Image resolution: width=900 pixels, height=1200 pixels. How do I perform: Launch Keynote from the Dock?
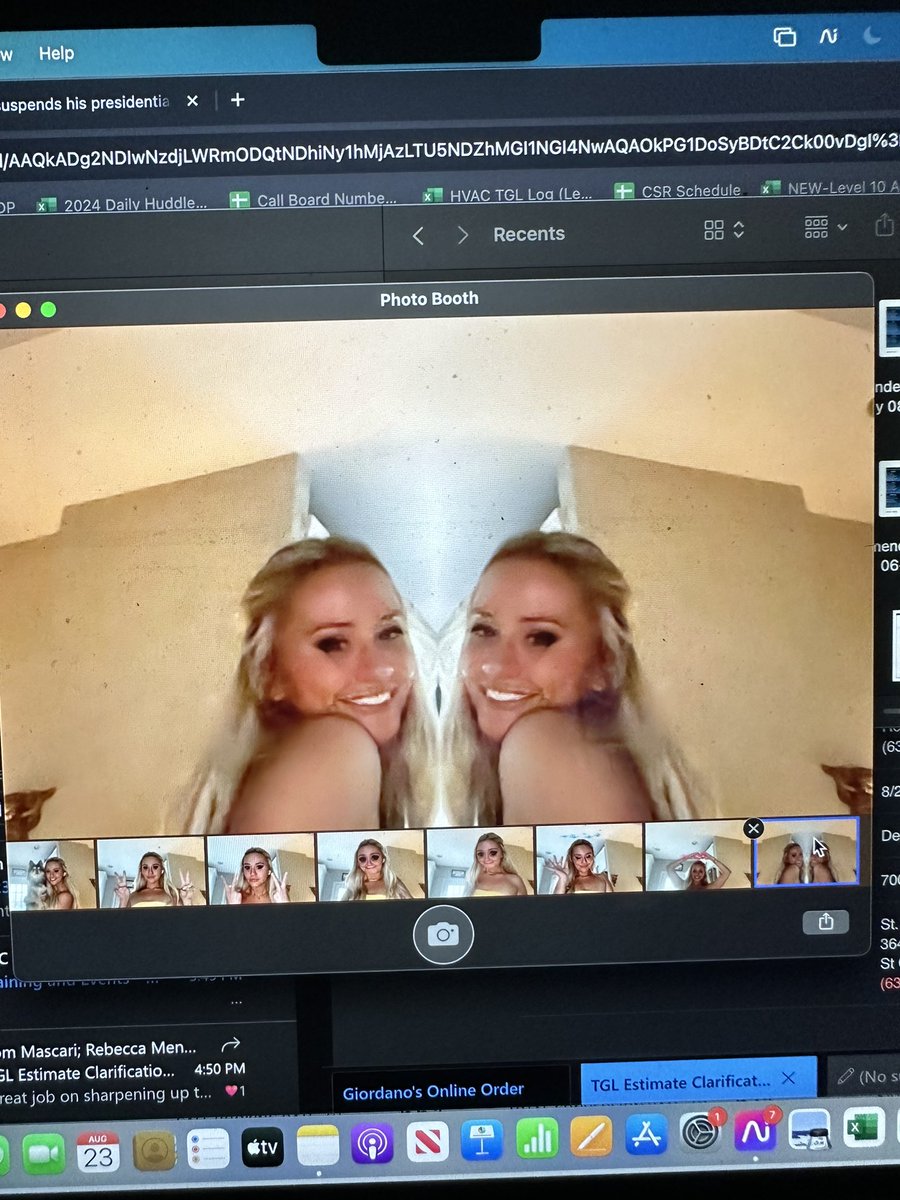click(482, 1139)
